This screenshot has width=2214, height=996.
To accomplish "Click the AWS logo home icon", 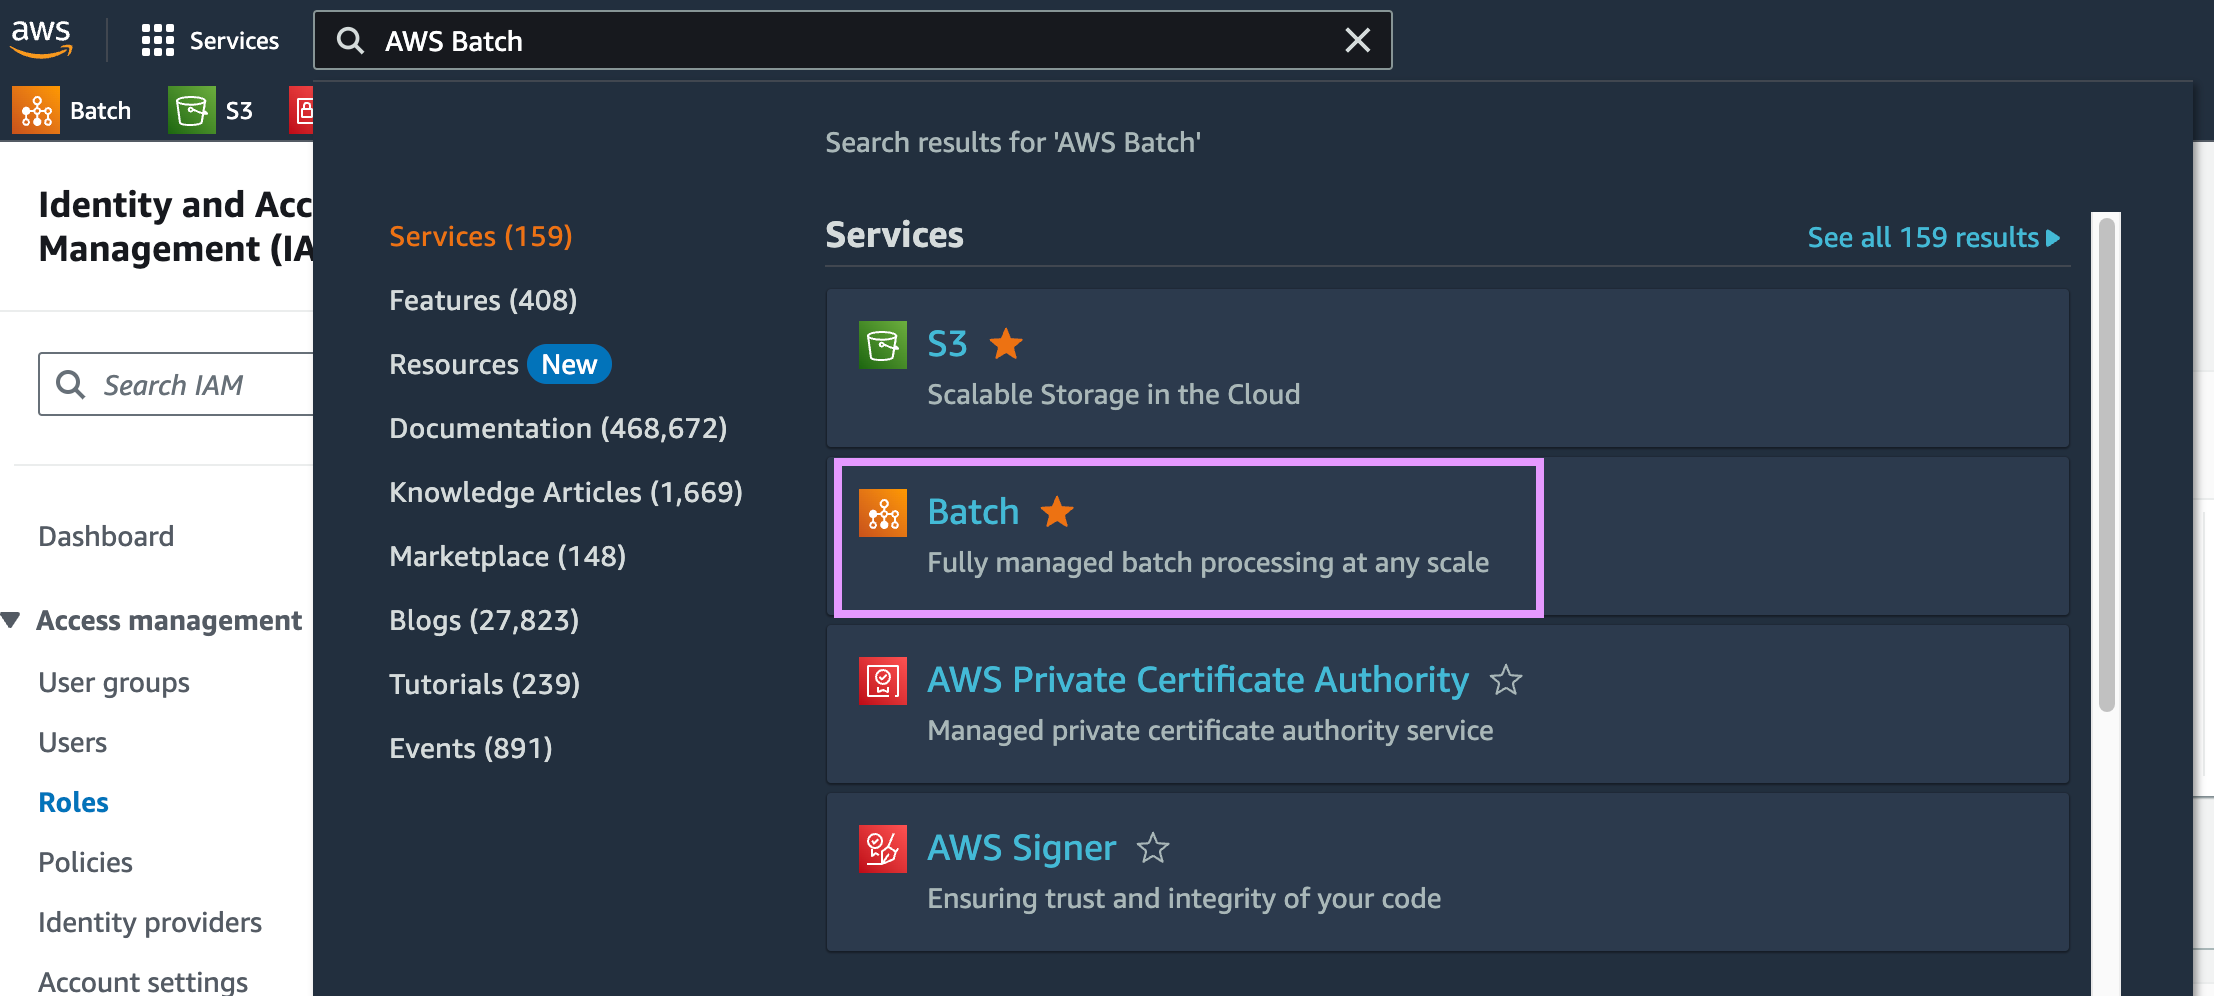I will [41, 39].
